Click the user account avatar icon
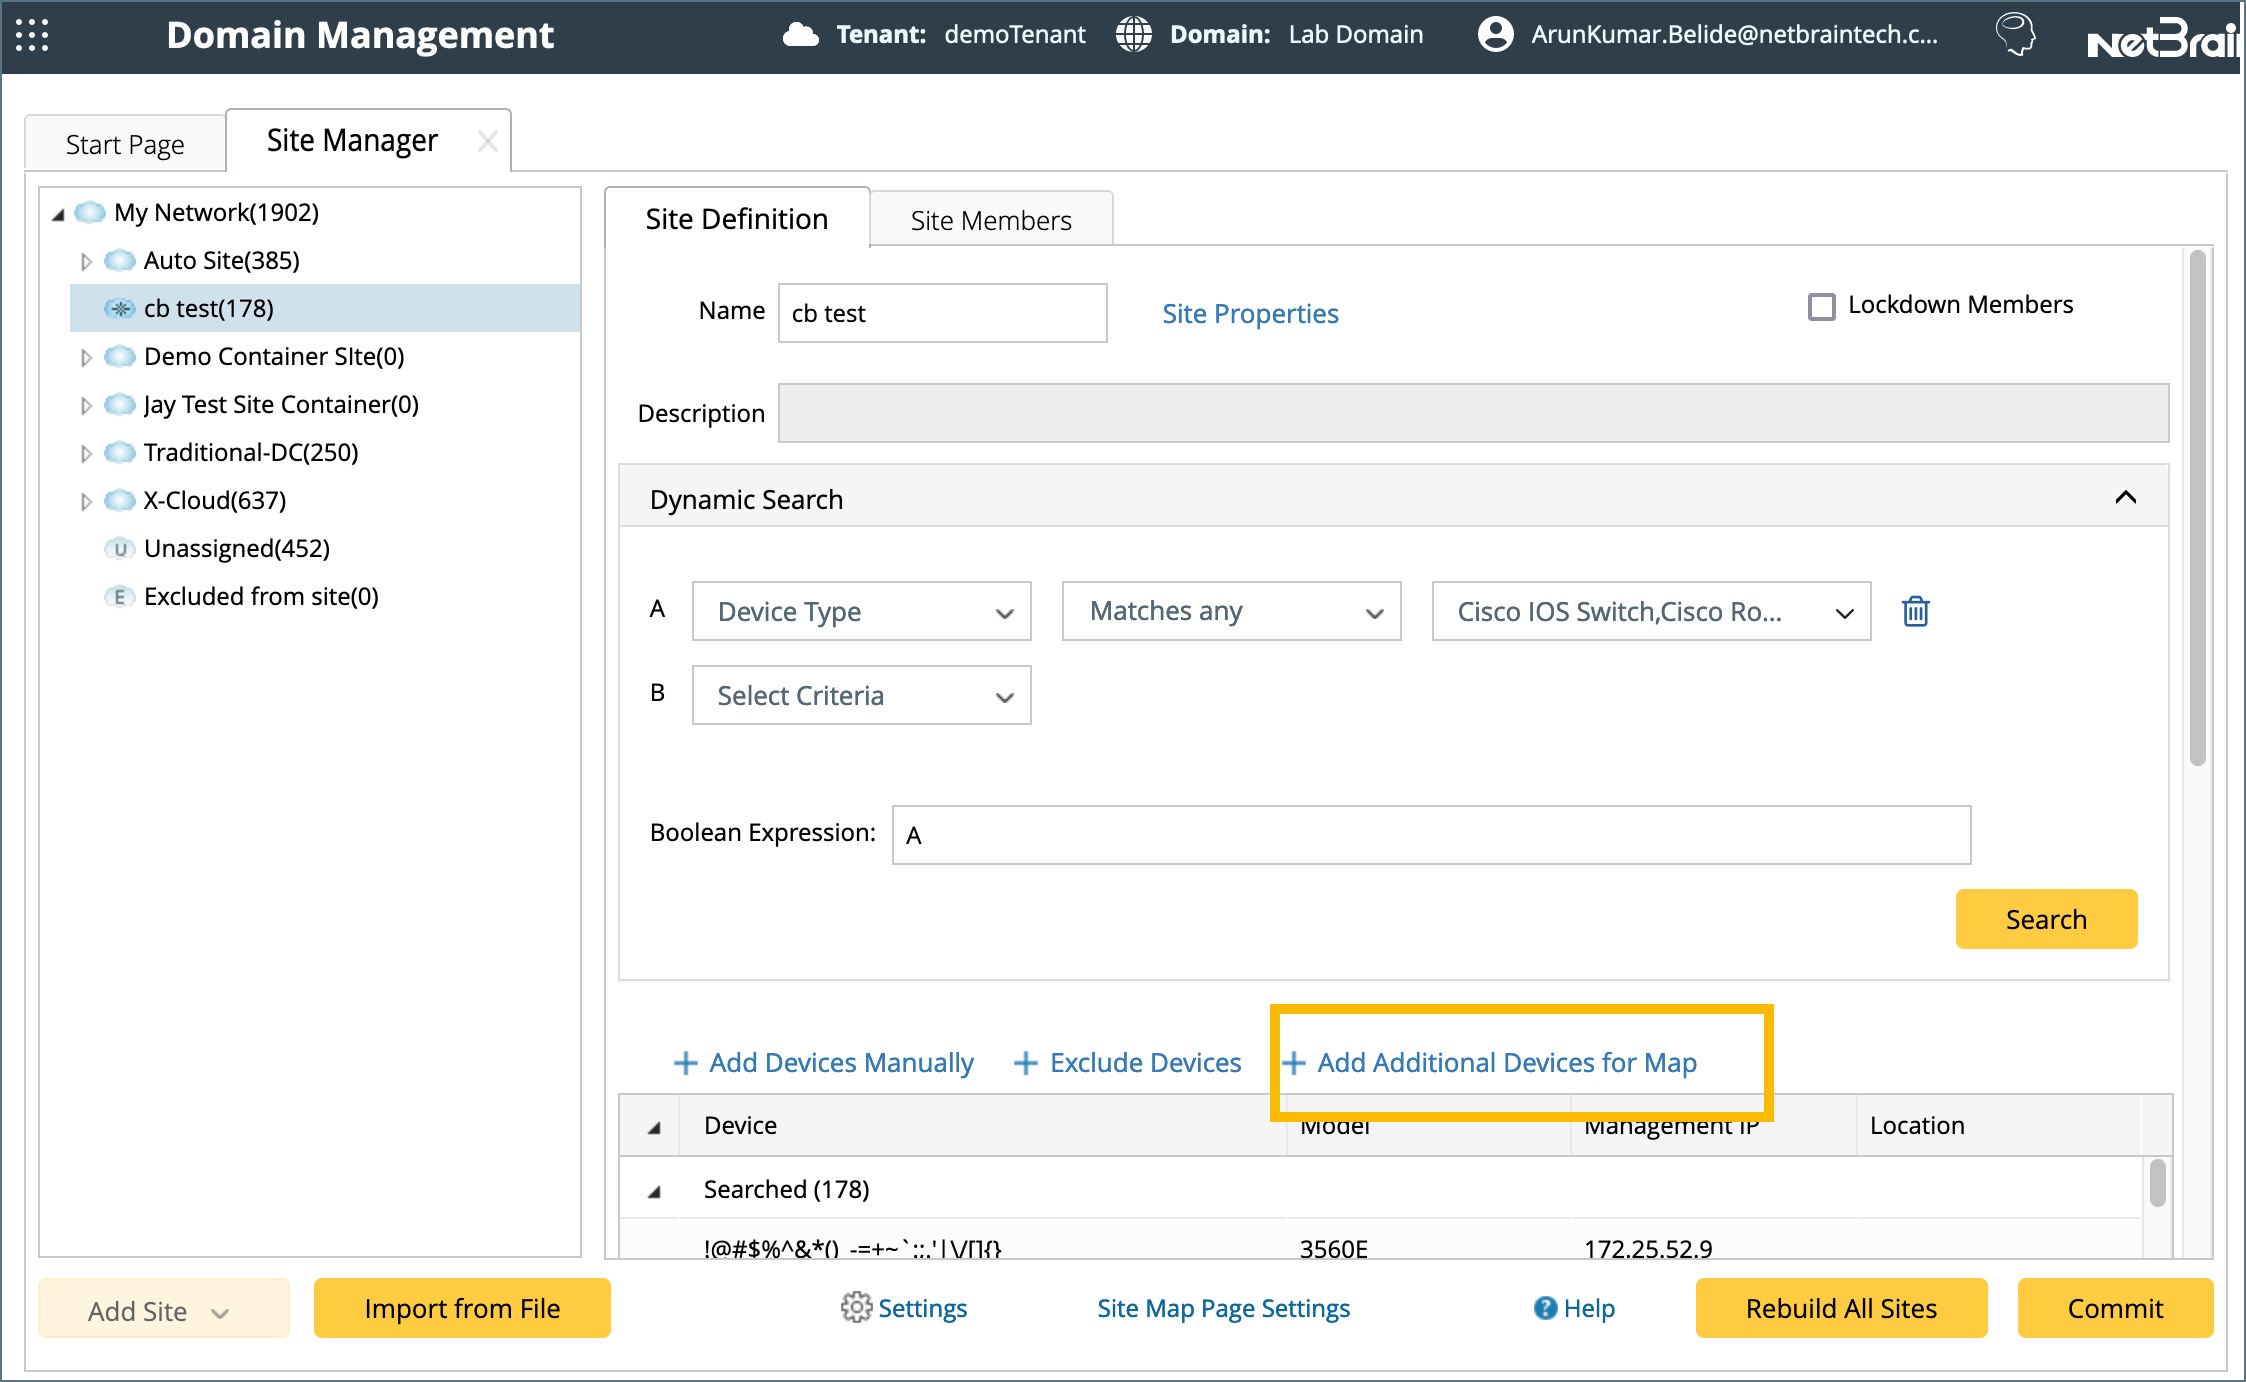 pos(1495,35)
